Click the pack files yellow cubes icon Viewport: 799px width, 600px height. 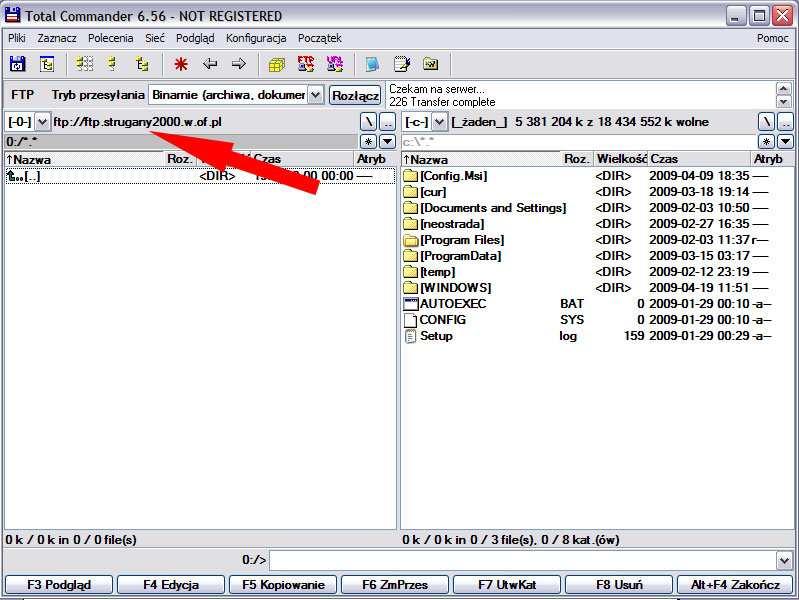(277, 65)
